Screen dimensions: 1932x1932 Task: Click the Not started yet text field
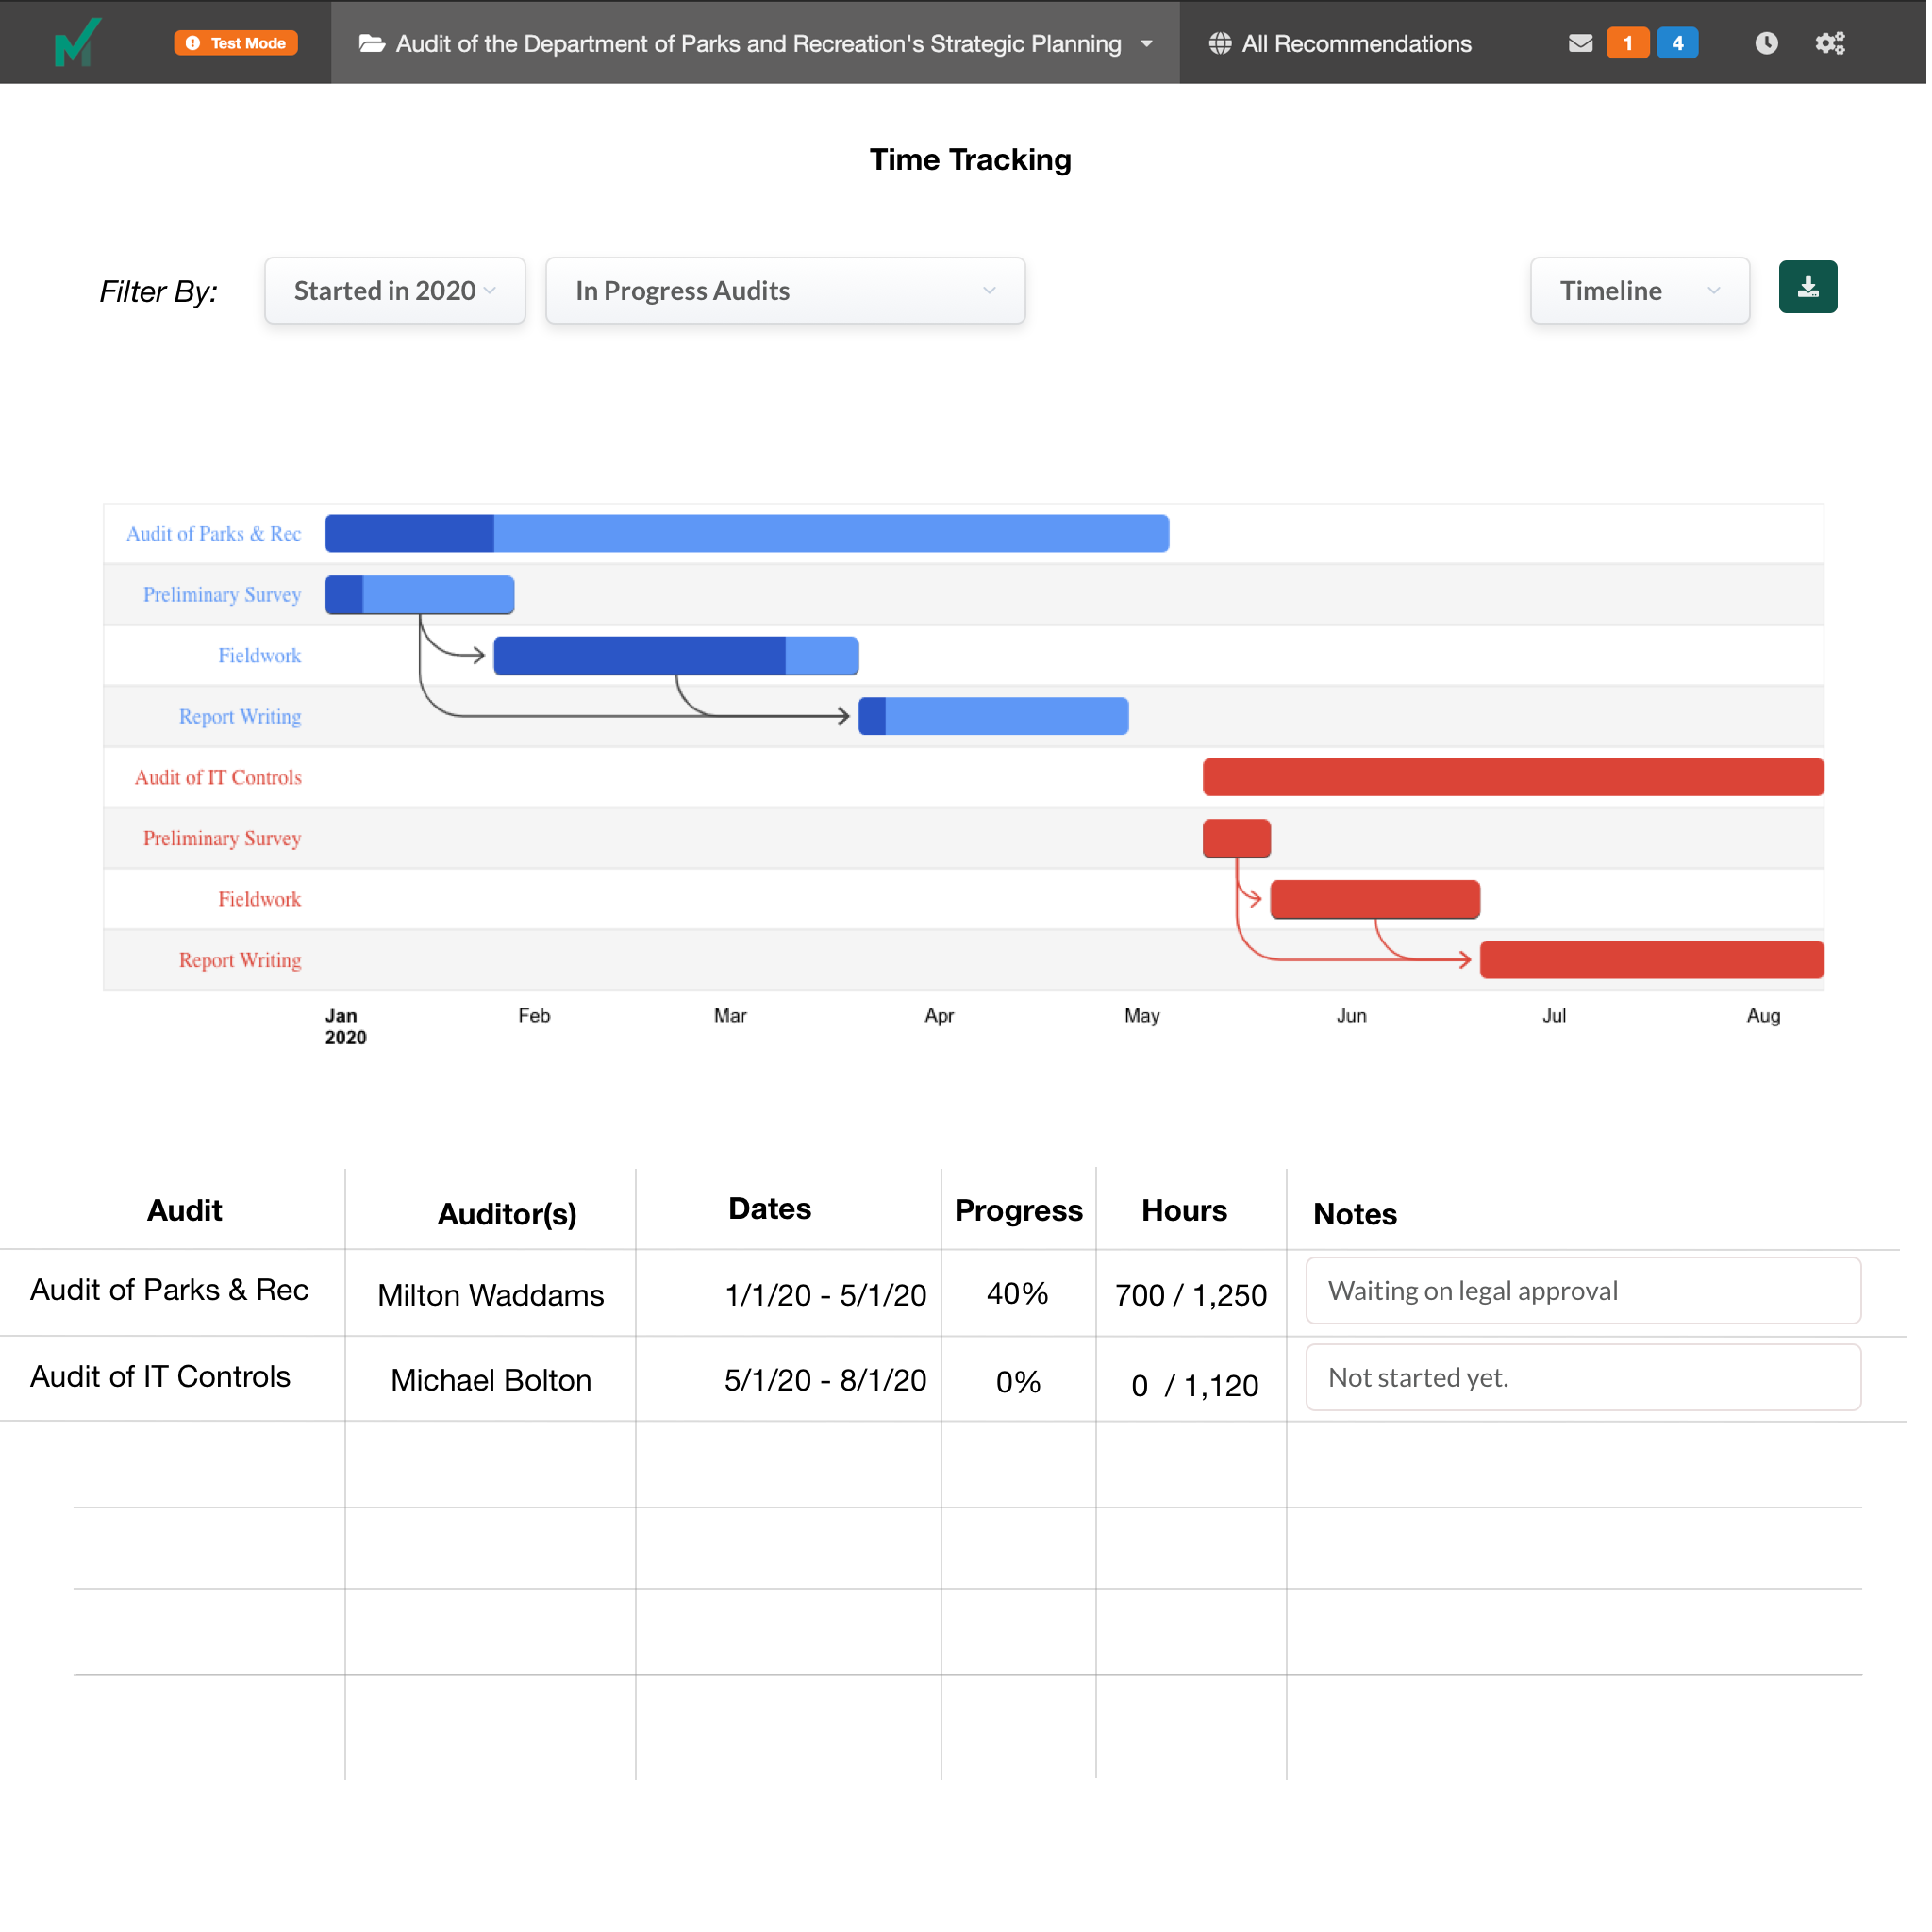pyautogui.click(x=1582, y=1378)
